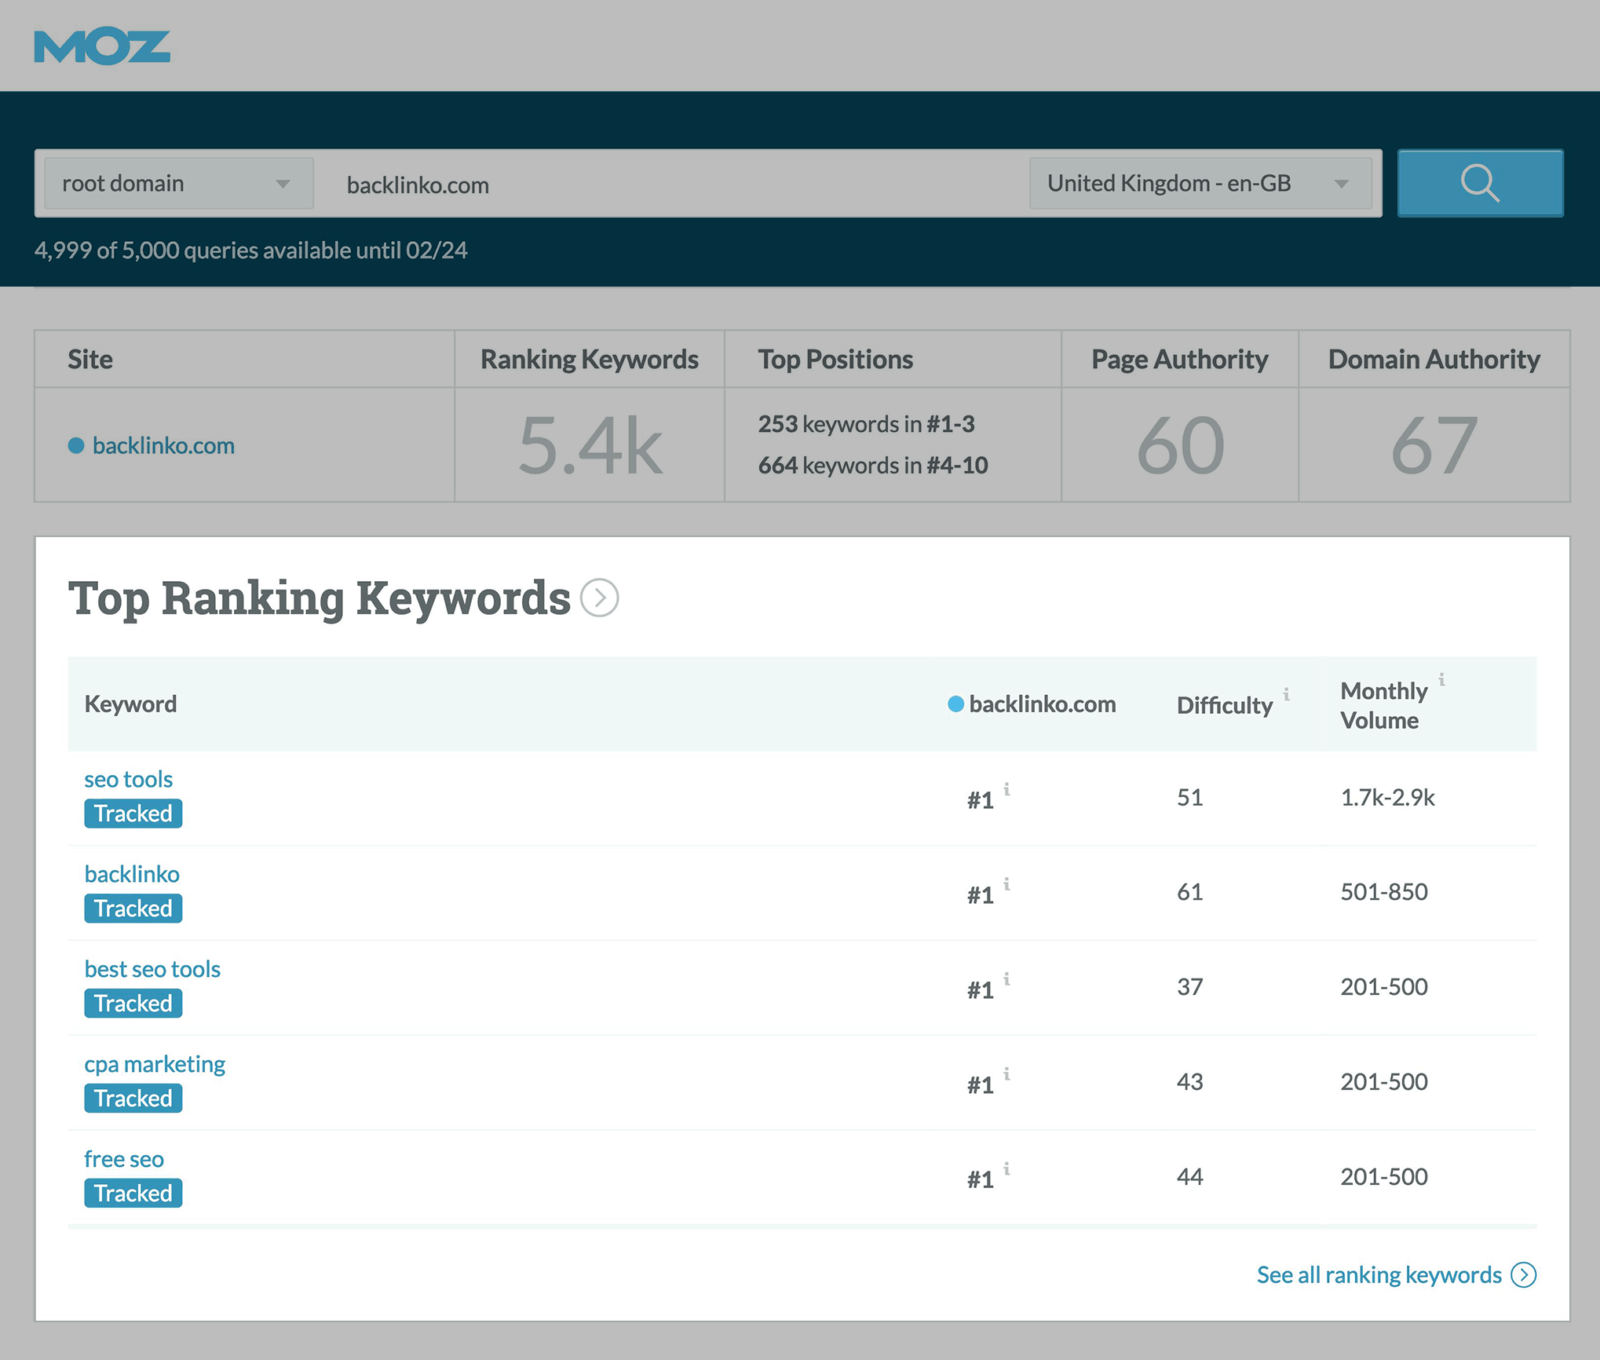1600x1360 pixels.
Task: Click Tracked badge under best seo tools
Action: (x=133, y=1003)
